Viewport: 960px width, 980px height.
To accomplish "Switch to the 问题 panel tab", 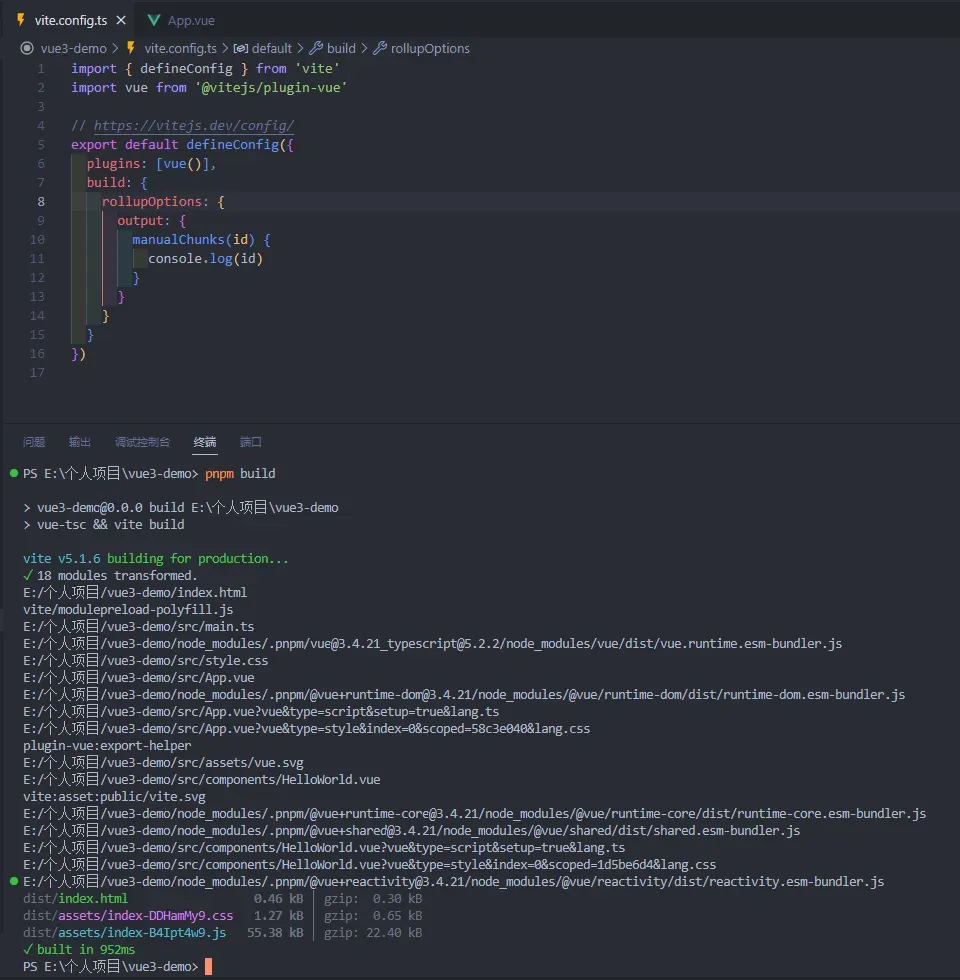I will (x=34, y=442).
